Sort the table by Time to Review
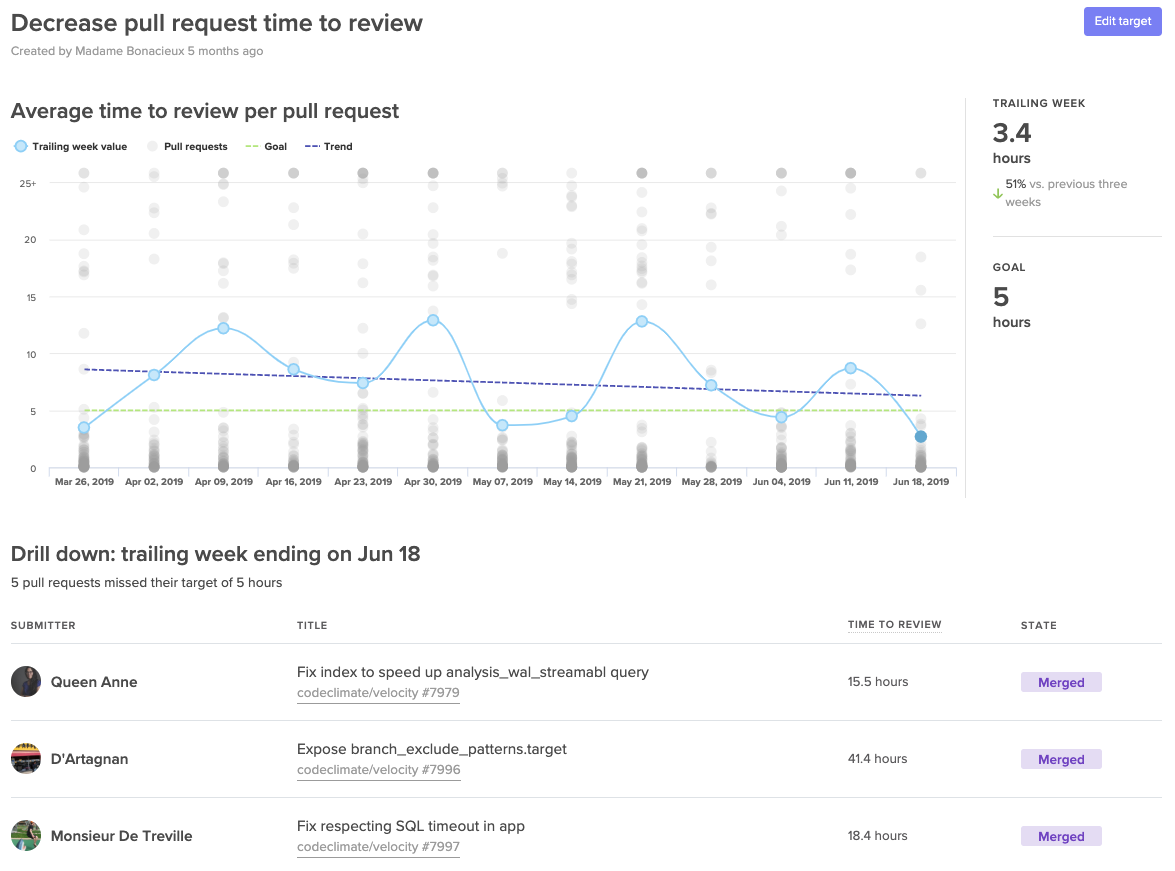 pyautogui.click(x=894, y=624)
